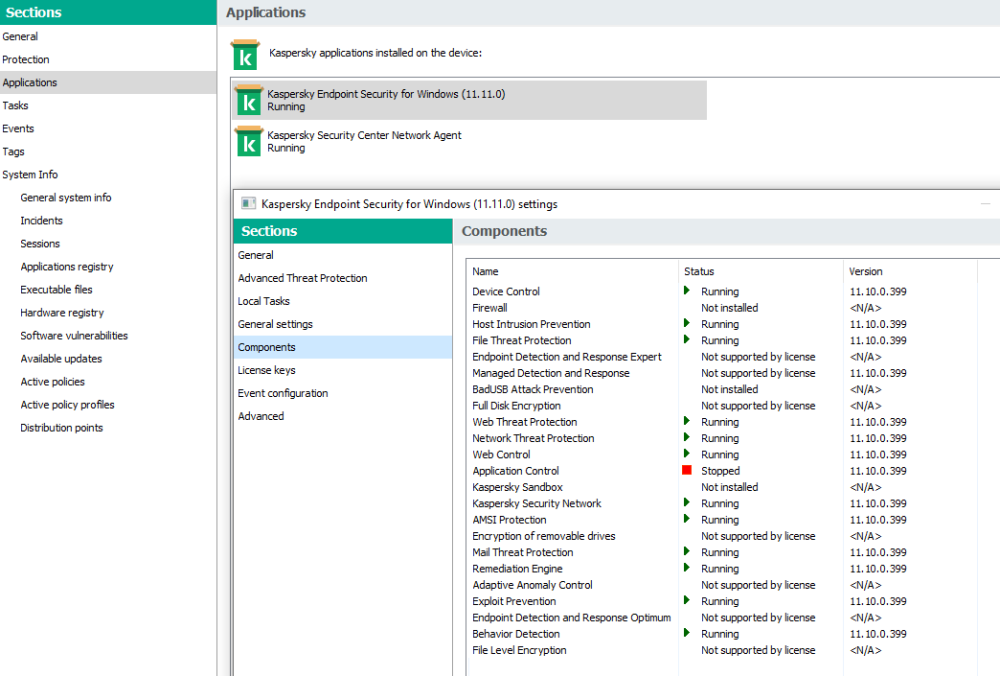Sort components by the Status column header
The height and width of the screenshot is (676, 1000).
tap(699, 272)
